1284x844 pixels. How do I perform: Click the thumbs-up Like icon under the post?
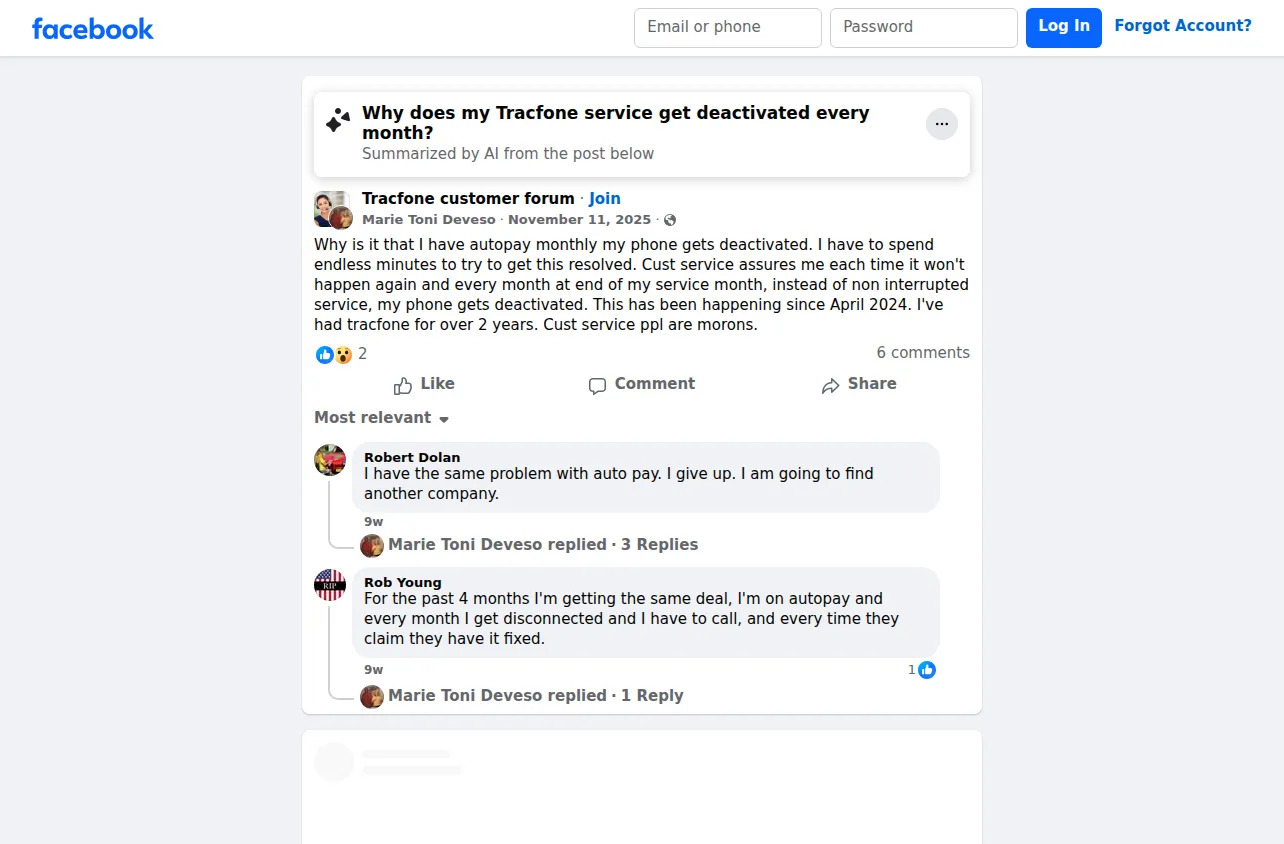coord(403,385)
